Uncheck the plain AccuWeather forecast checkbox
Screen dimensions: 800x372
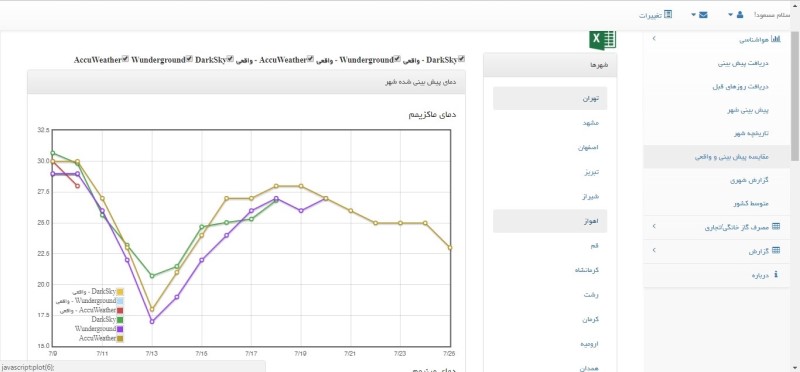click(x=126, y=59)
